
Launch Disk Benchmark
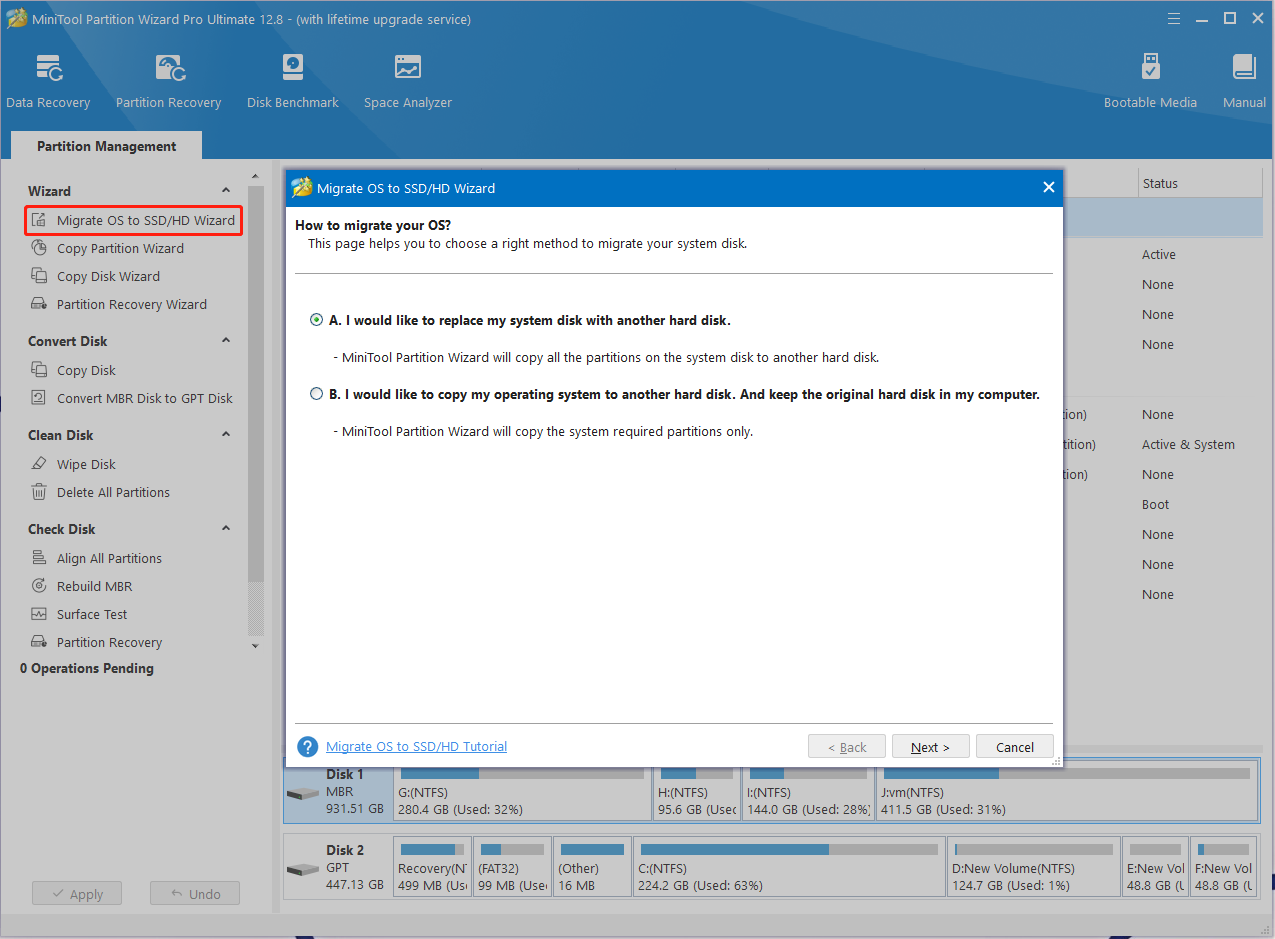pyautogui.click(x=292, y=81)
